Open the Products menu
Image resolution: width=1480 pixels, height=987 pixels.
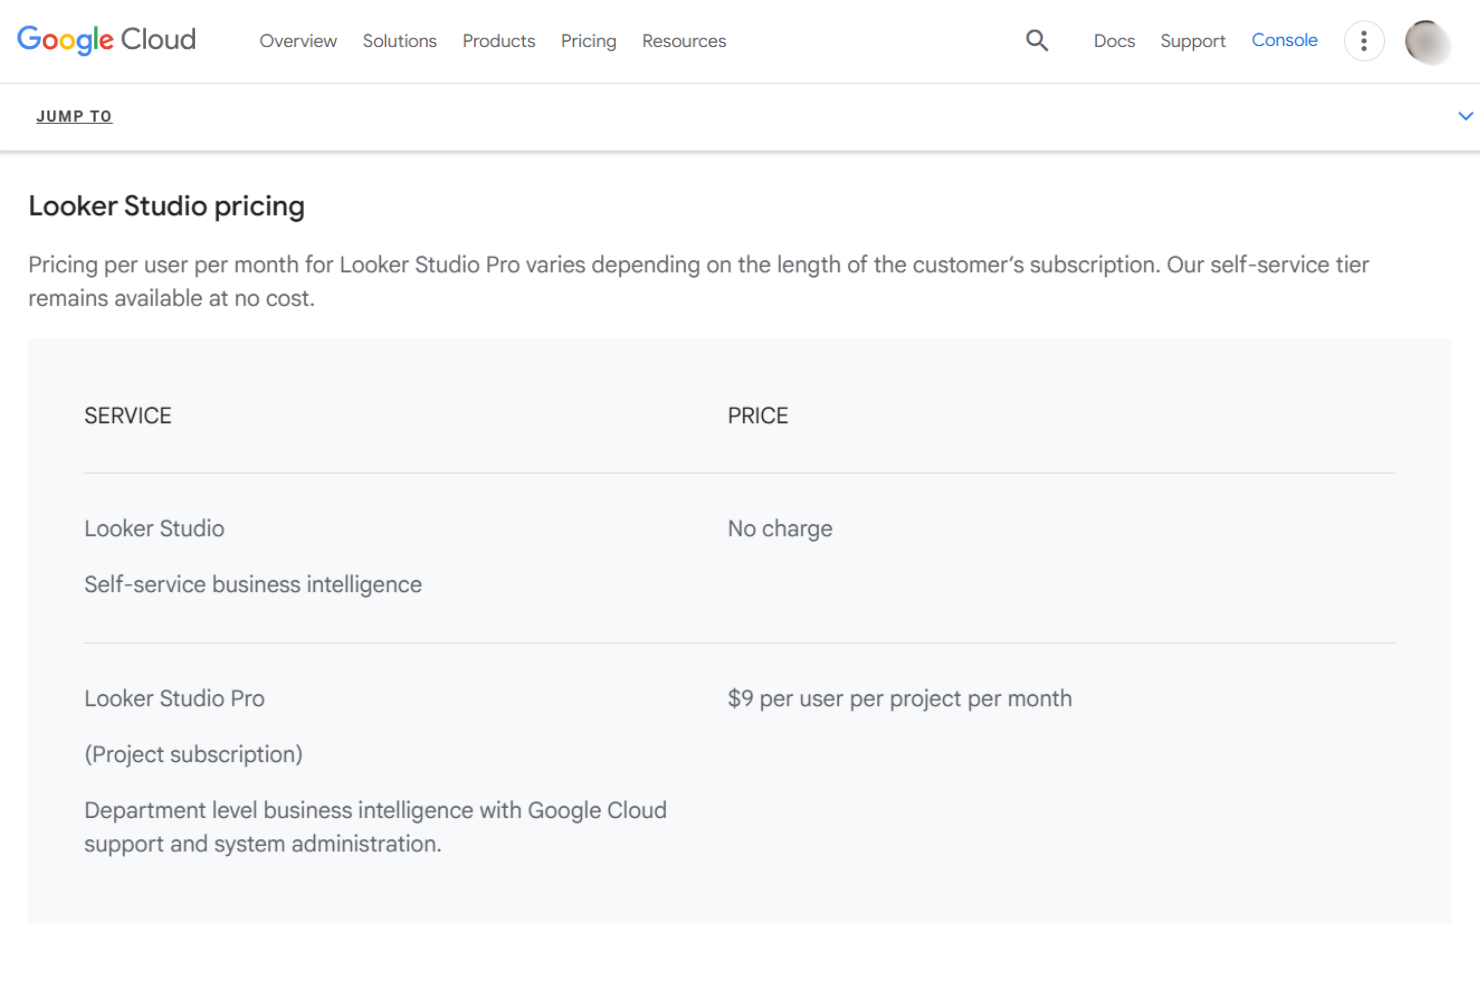(x=499, y=41)
